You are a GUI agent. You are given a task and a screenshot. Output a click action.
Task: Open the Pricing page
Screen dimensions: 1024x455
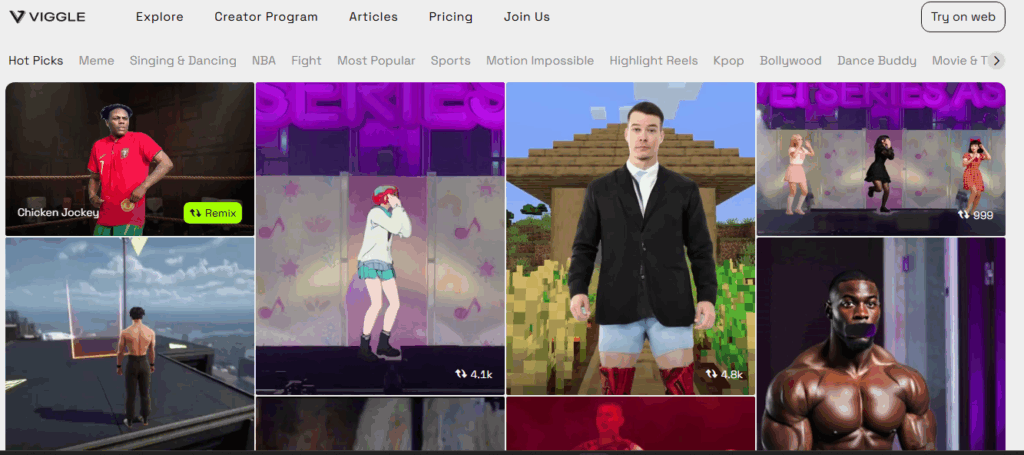tap(450, 17)
